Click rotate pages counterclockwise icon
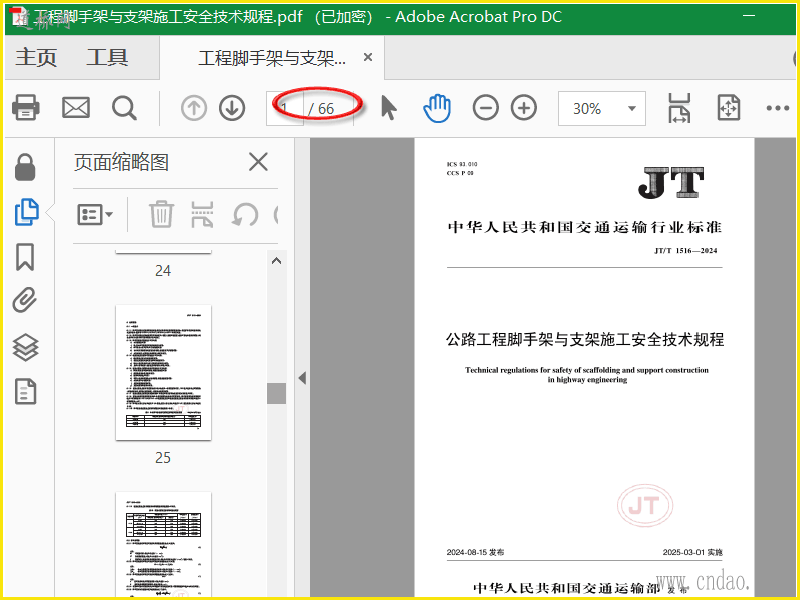 pos(245,214)
